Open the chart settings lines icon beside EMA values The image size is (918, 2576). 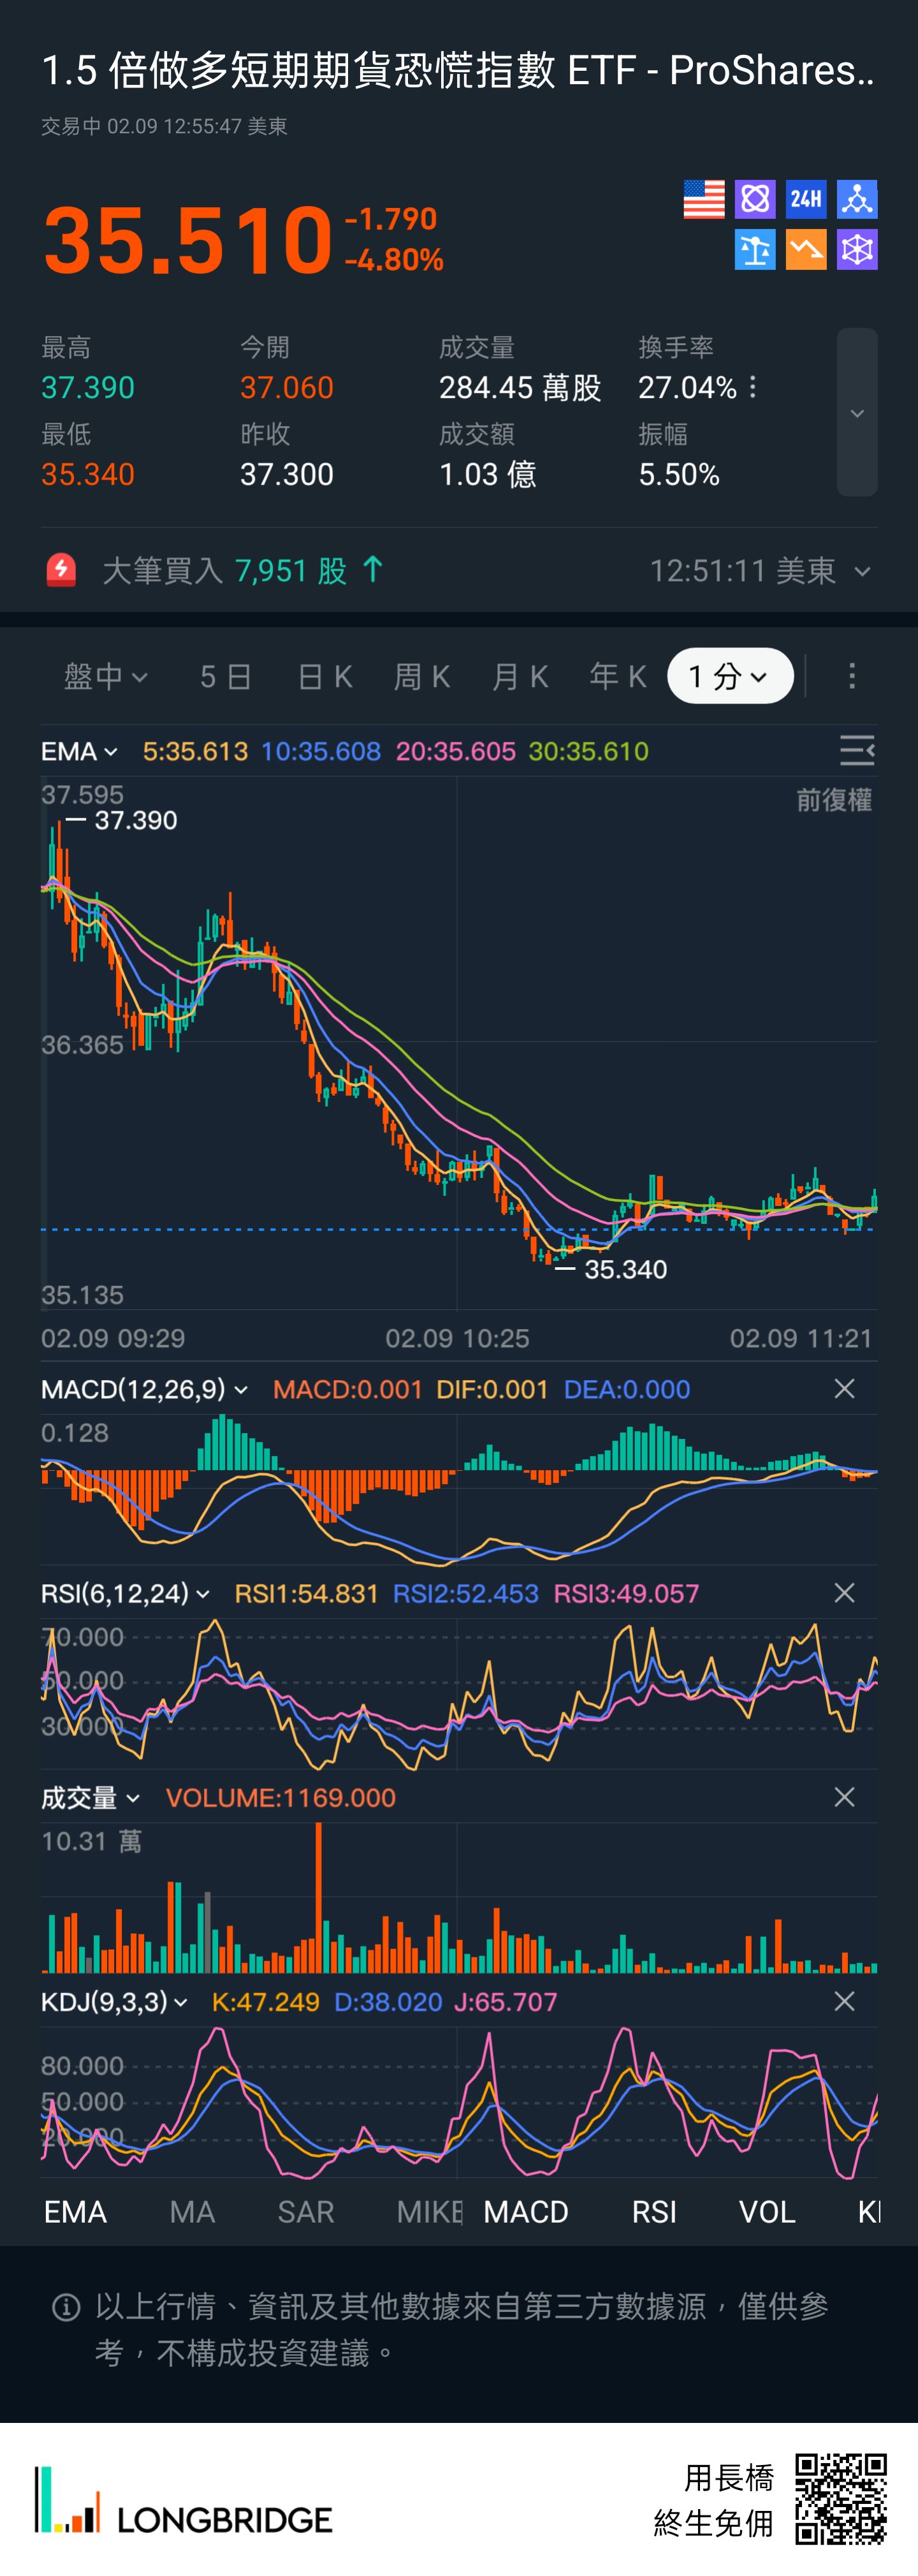[857, 750]
